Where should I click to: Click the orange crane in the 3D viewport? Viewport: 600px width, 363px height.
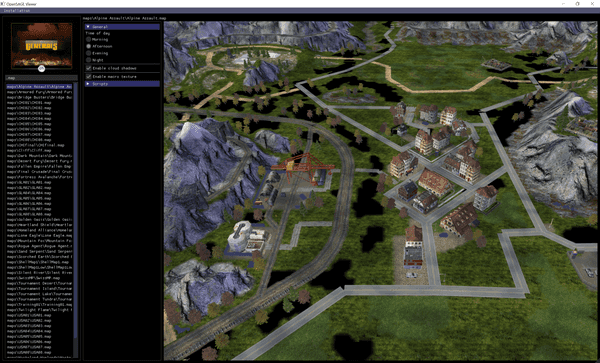click(302, 167)
